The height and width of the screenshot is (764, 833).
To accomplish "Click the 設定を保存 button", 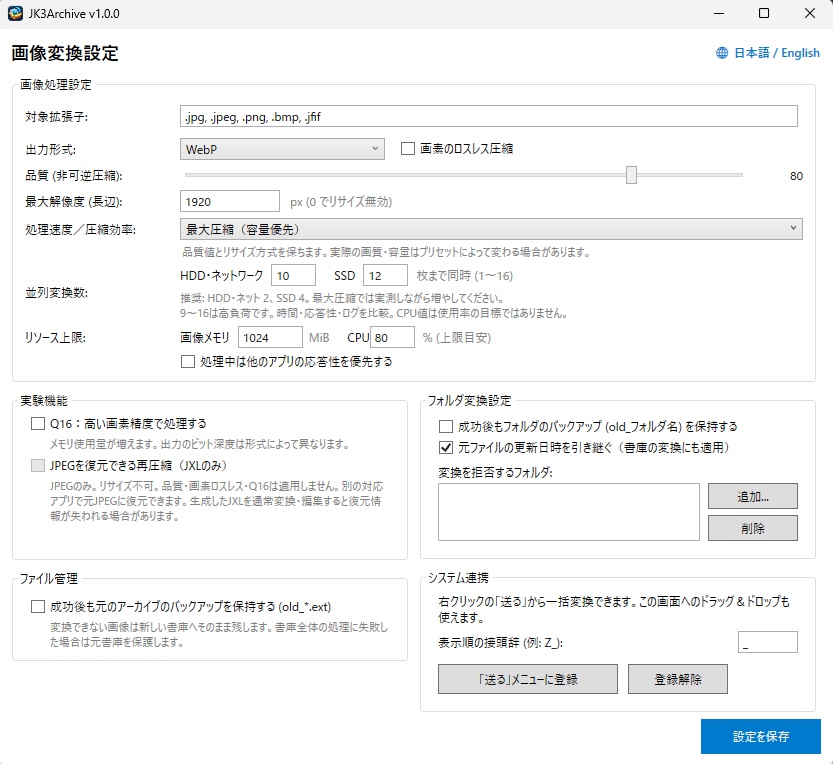I will coord(761,736).
